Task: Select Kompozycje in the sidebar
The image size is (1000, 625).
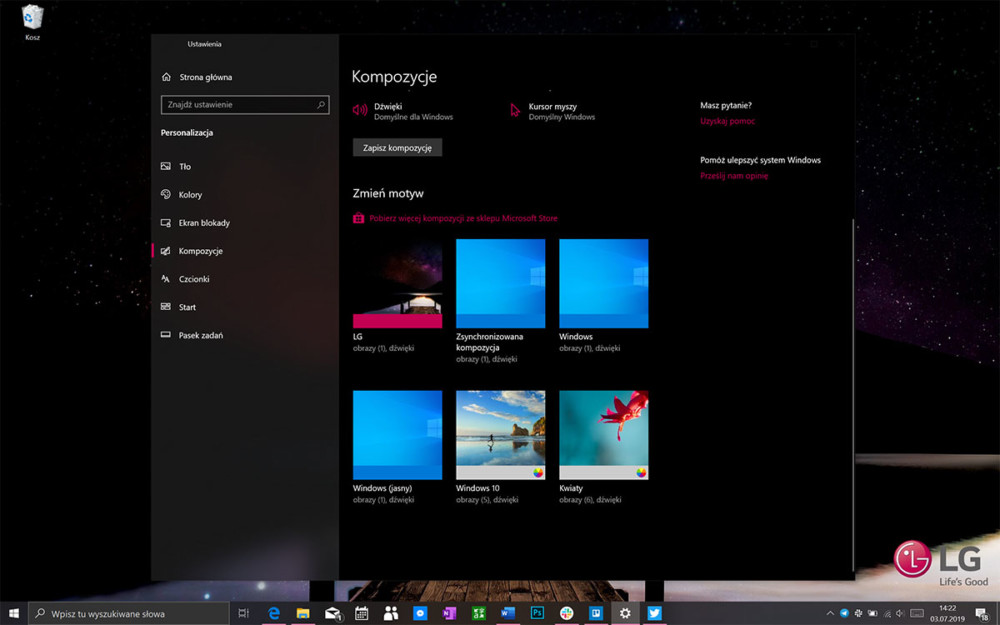Action: pyautogui.click(x=191, y=251)
